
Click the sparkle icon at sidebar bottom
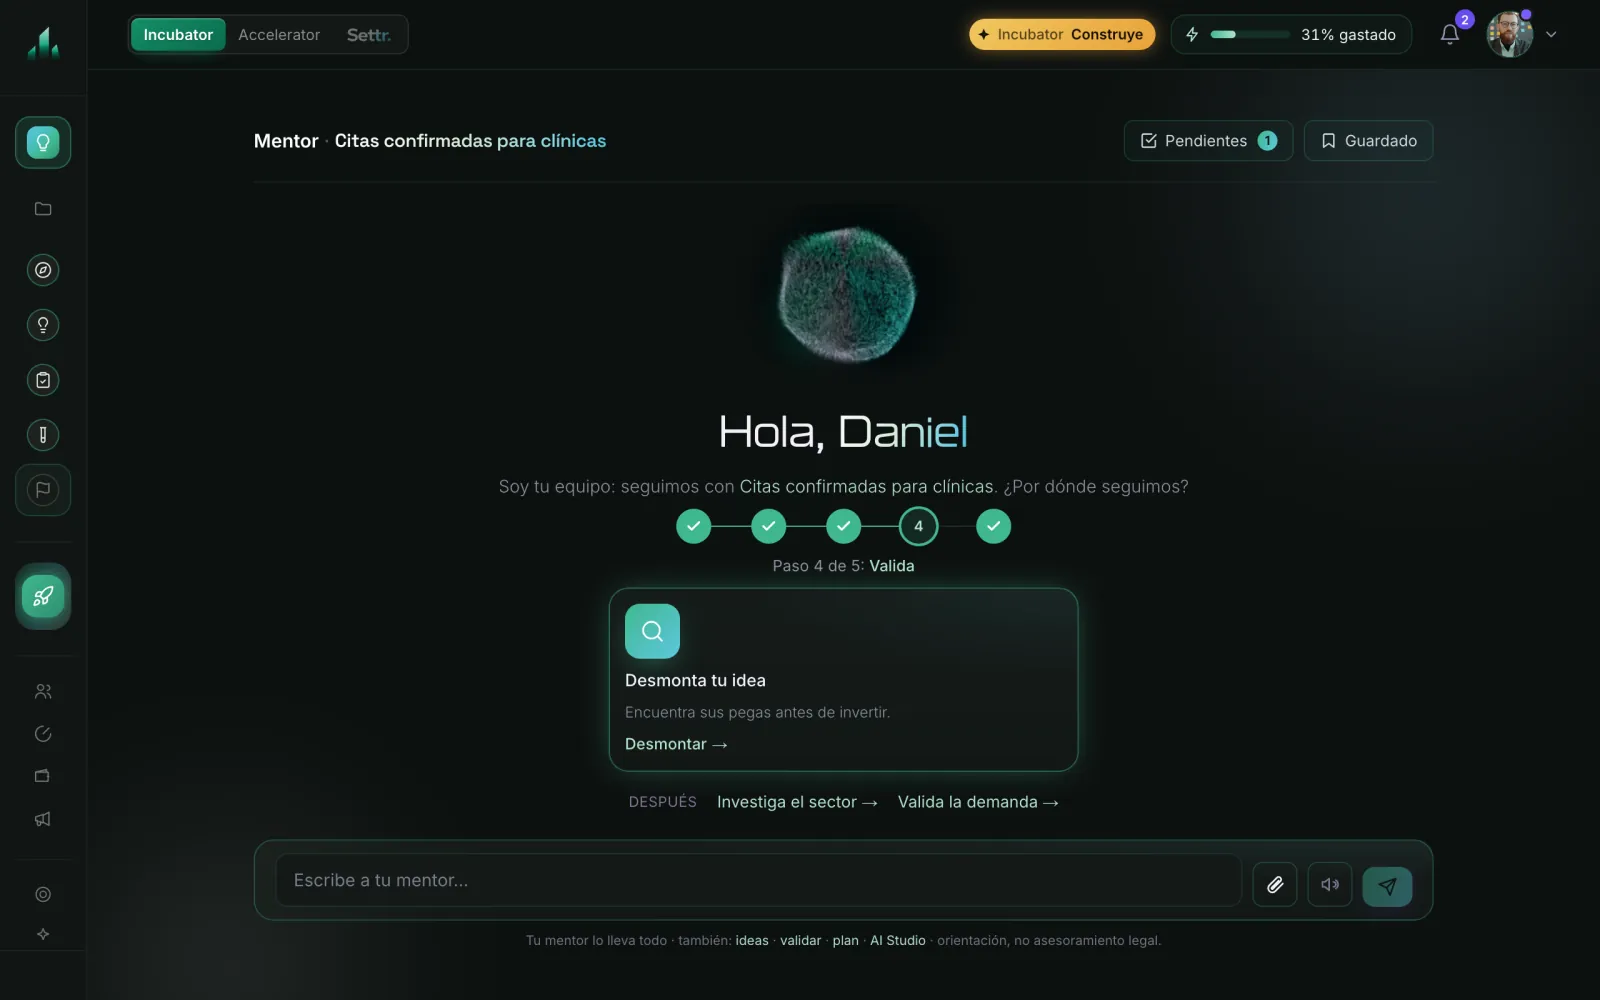coord(43,934)
